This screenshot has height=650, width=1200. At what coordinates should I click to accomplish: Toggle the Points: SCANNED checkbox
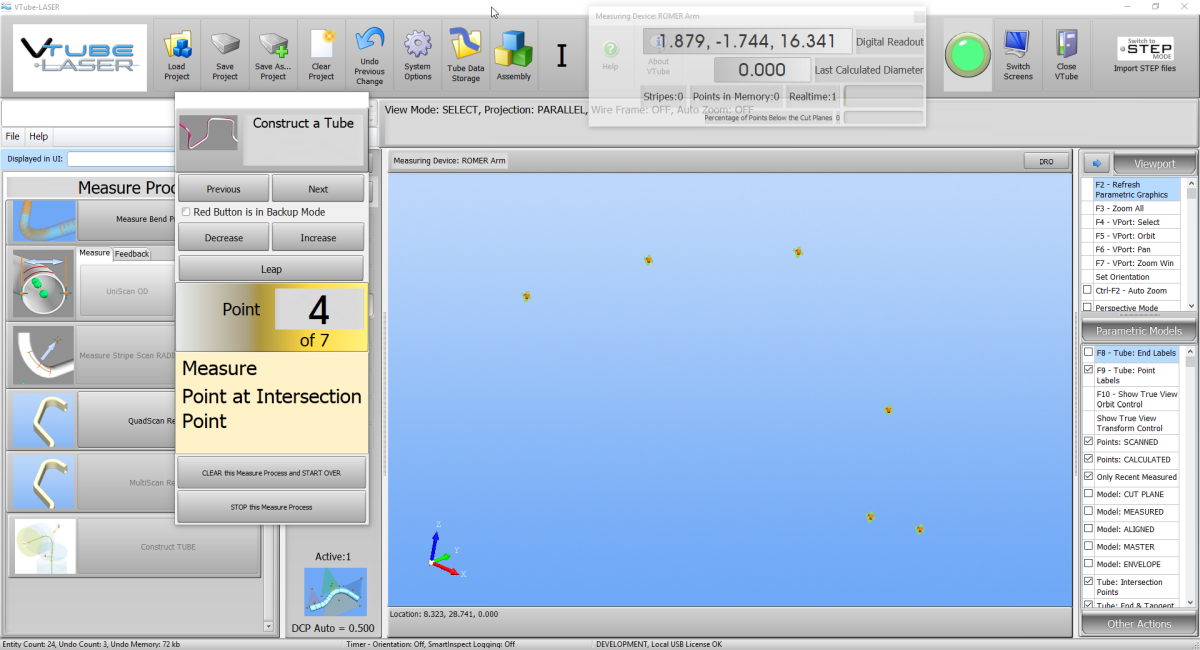(x=1088, y=442)
